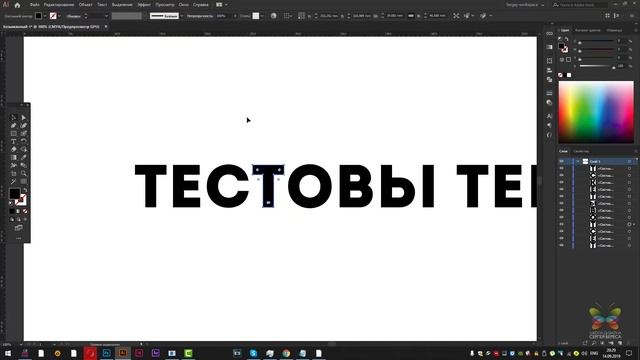Open the Character panel icon in dock
640x360 pixels.
click(x=549, y=116)
